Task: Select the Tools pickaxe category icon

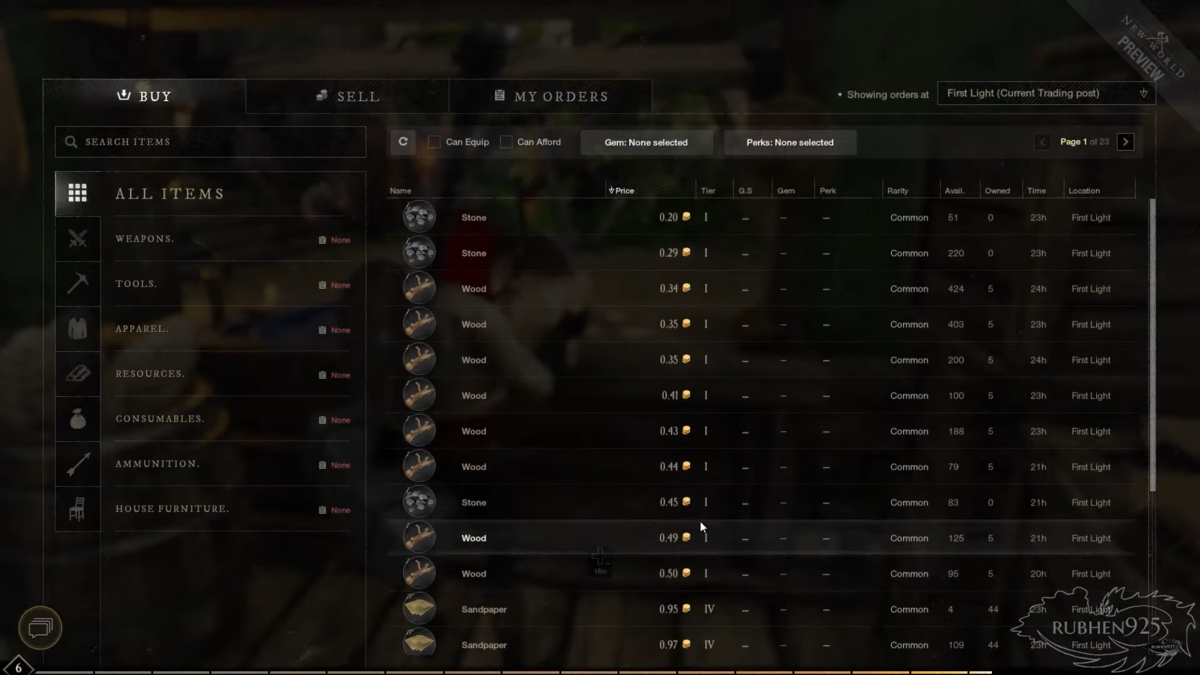Action: tap(78, 284)
